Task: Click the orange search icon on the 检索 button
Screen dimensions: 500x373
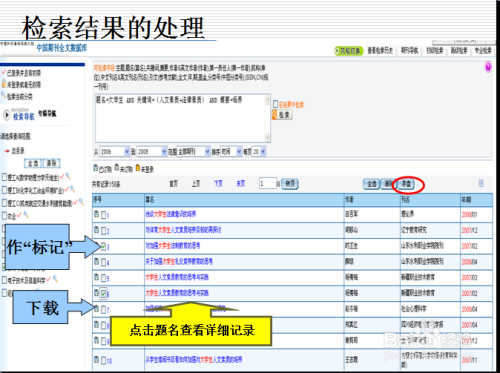Action: pos(275,115)
